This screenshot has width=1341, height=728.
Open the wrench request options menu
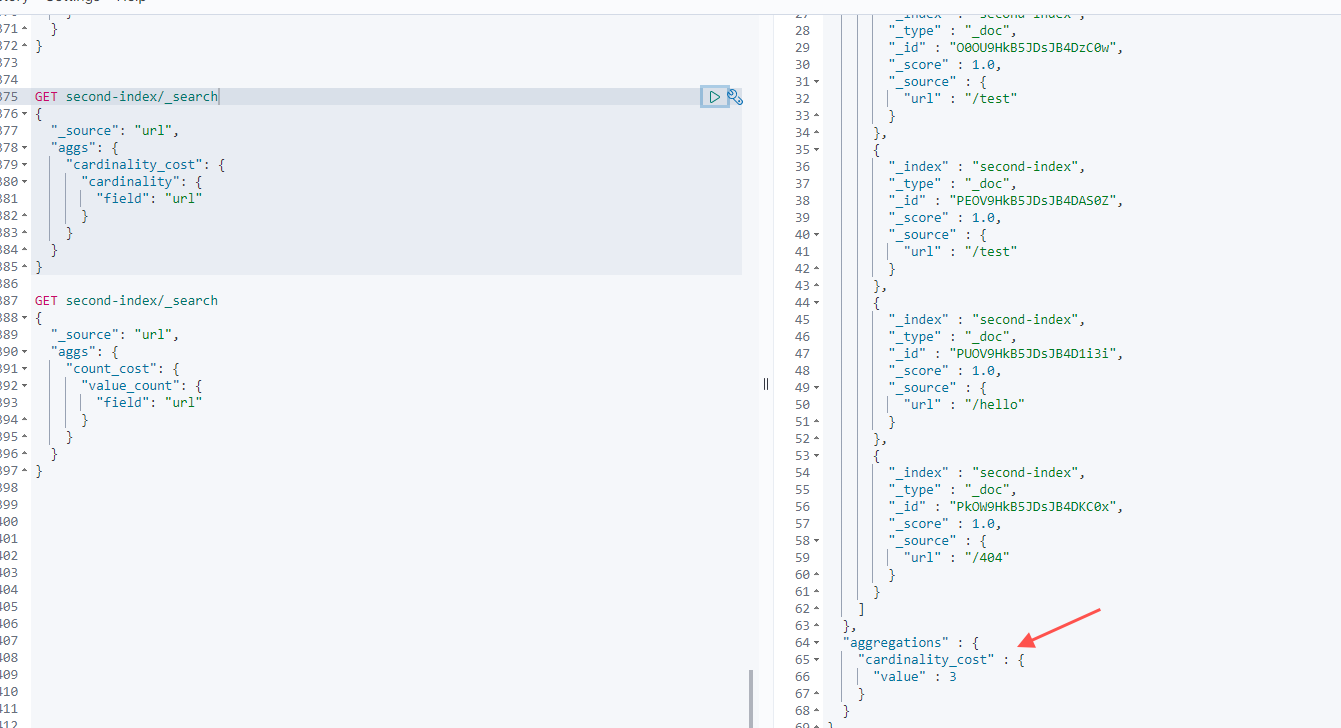coord(735,97)
